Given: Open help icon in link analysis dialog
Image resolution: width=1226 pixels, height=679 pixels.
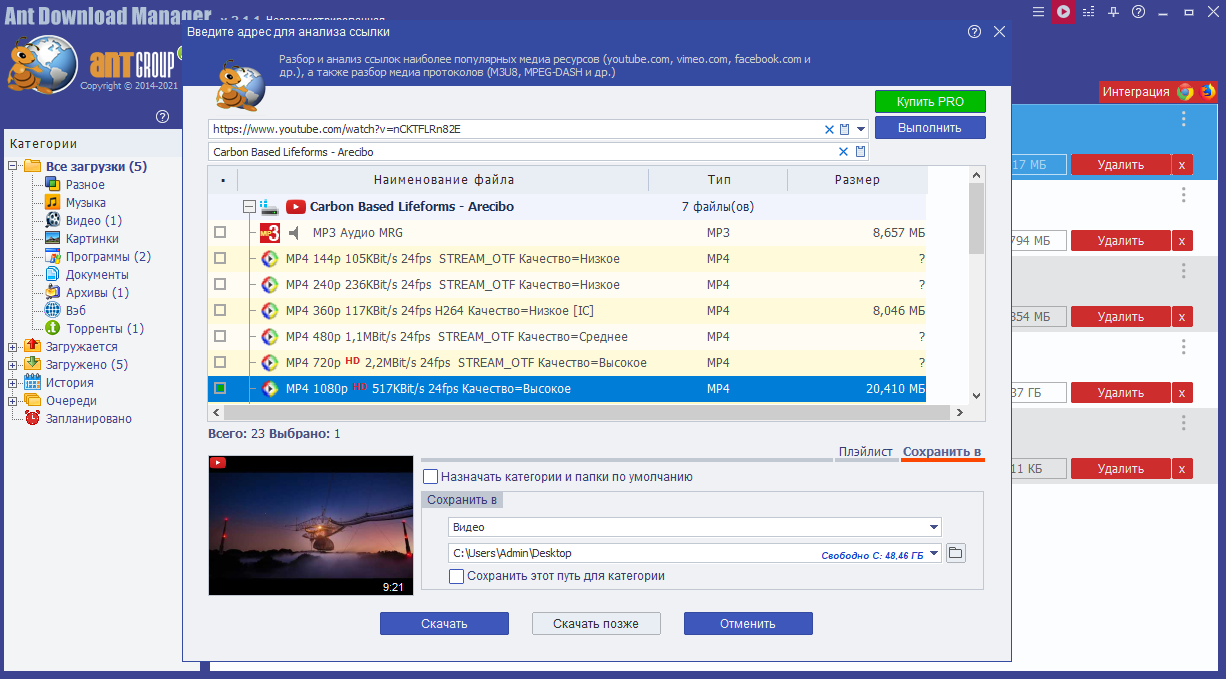Looking at the screenshot, I should point(974,32).
